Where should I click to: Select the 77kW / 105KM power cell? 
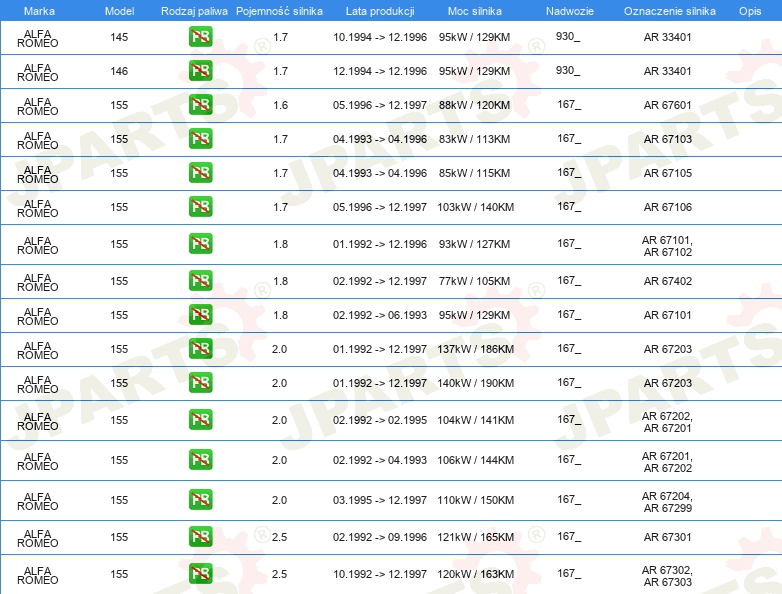474,281
